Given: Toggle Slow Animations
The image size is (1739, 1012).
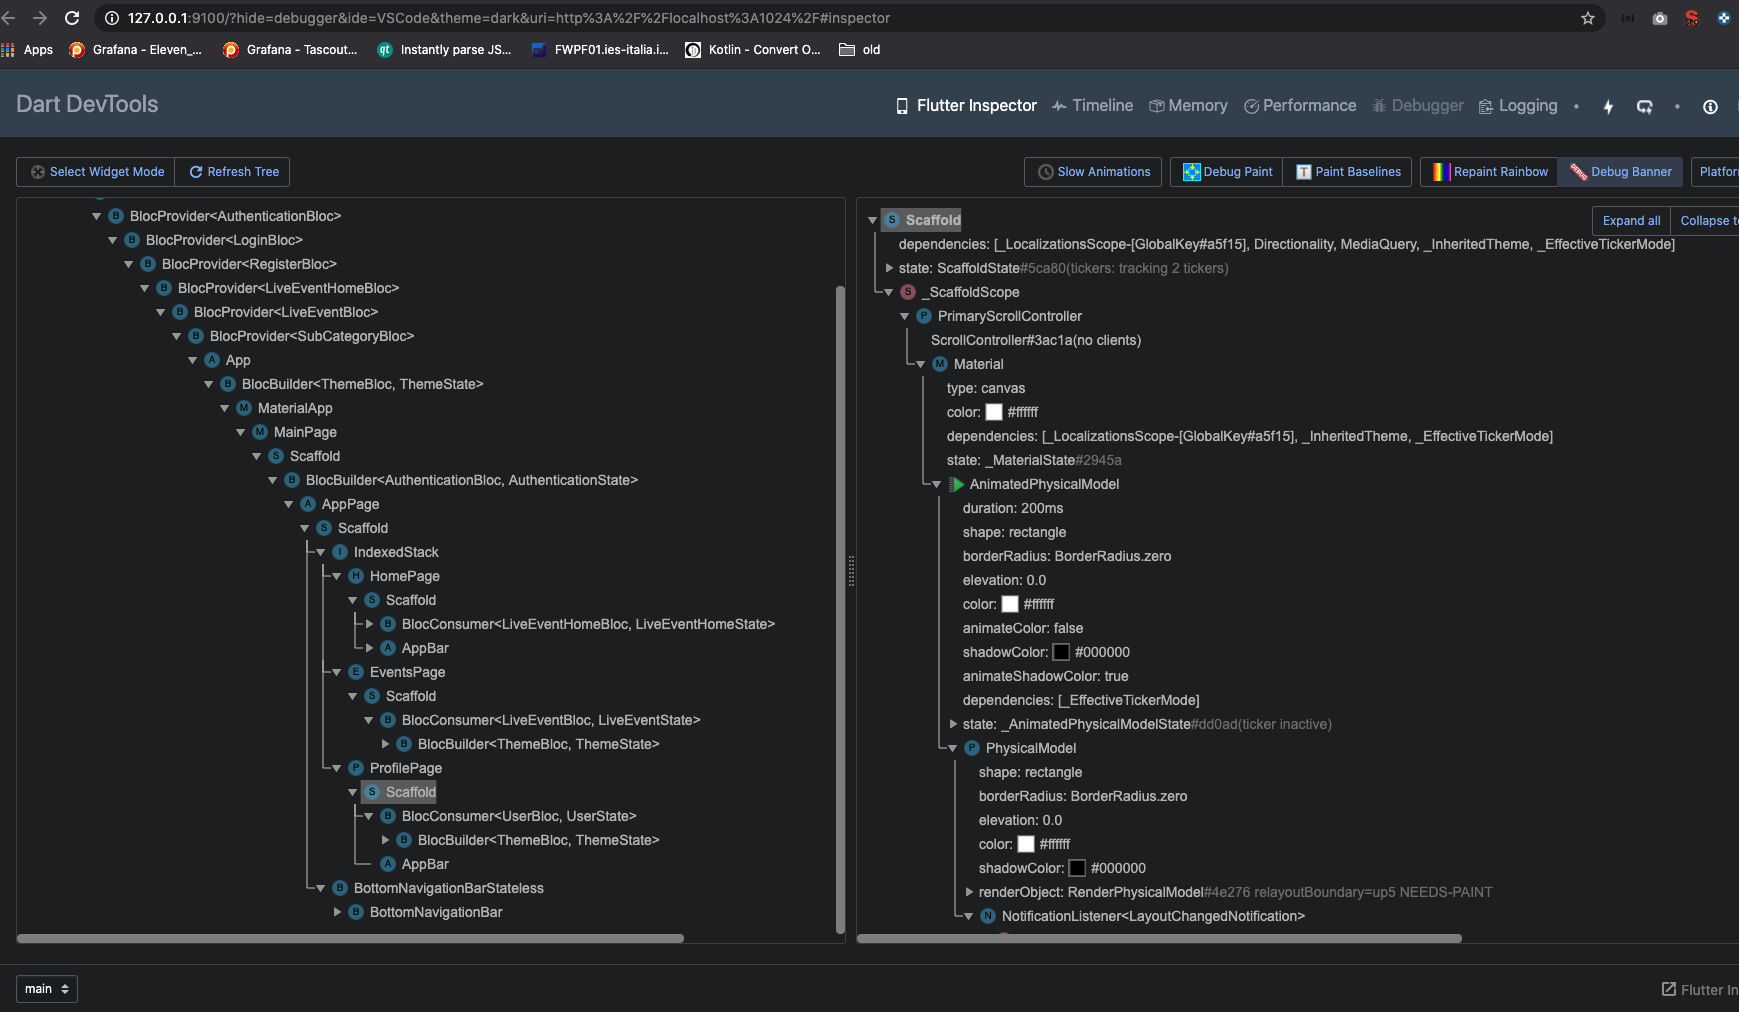Looking at the screenshot, I should (1093, 172).
